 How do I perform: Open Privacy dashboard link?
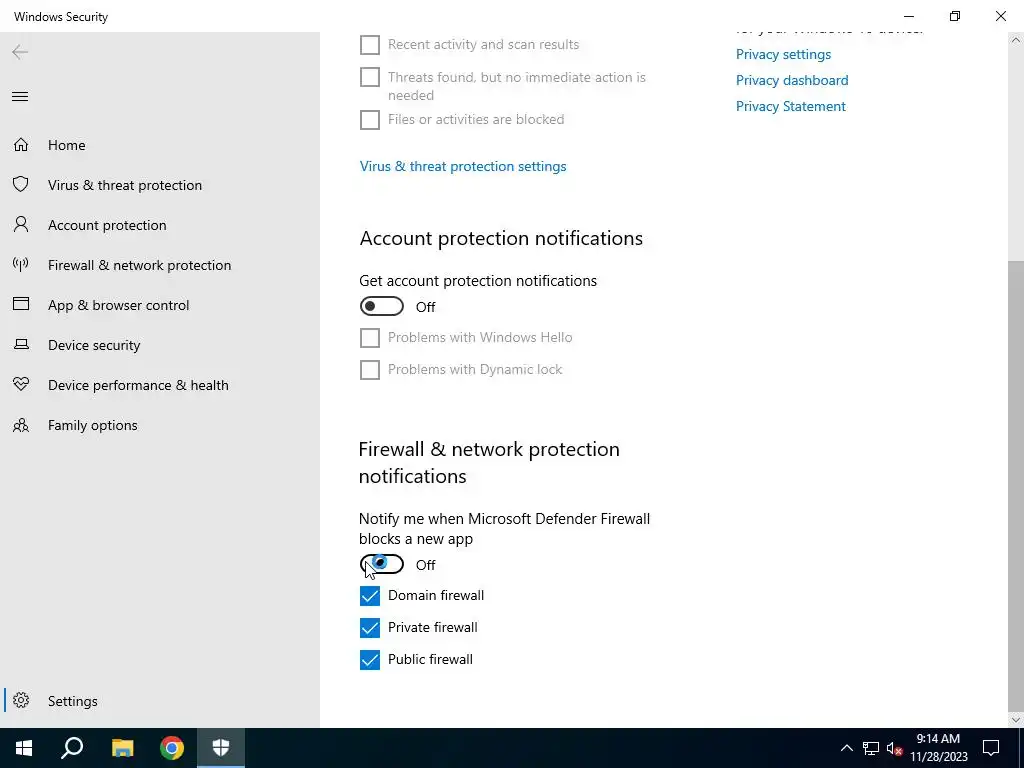point(792,80)
